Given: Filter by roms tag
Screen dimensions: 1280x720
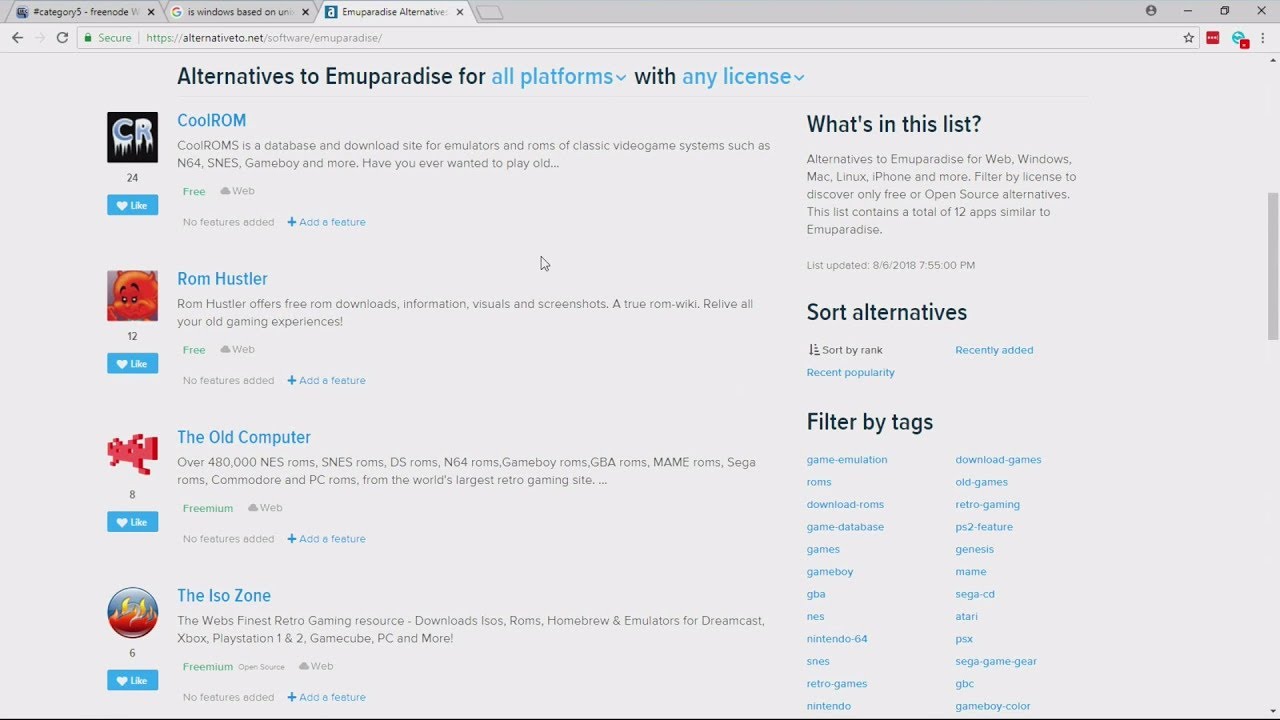Looking at the screenshot, I should 819,482.
